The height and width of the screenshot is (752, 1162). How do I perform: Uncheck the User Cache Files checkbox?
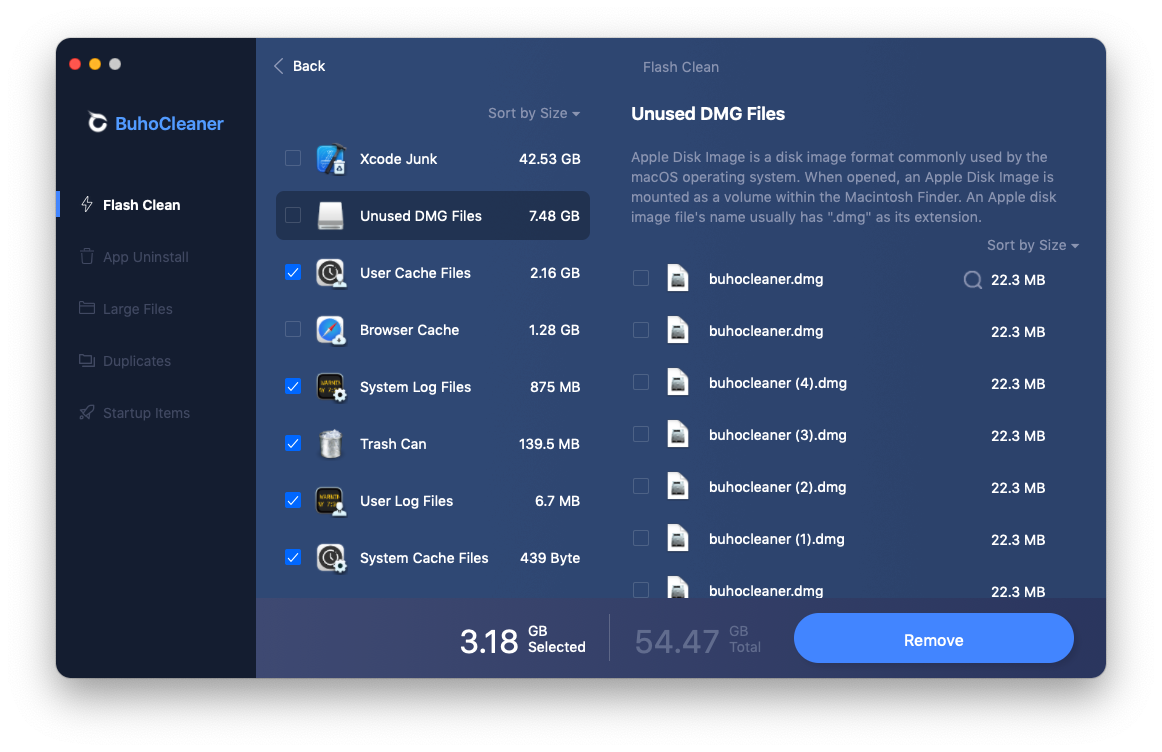tap(293, 272)
